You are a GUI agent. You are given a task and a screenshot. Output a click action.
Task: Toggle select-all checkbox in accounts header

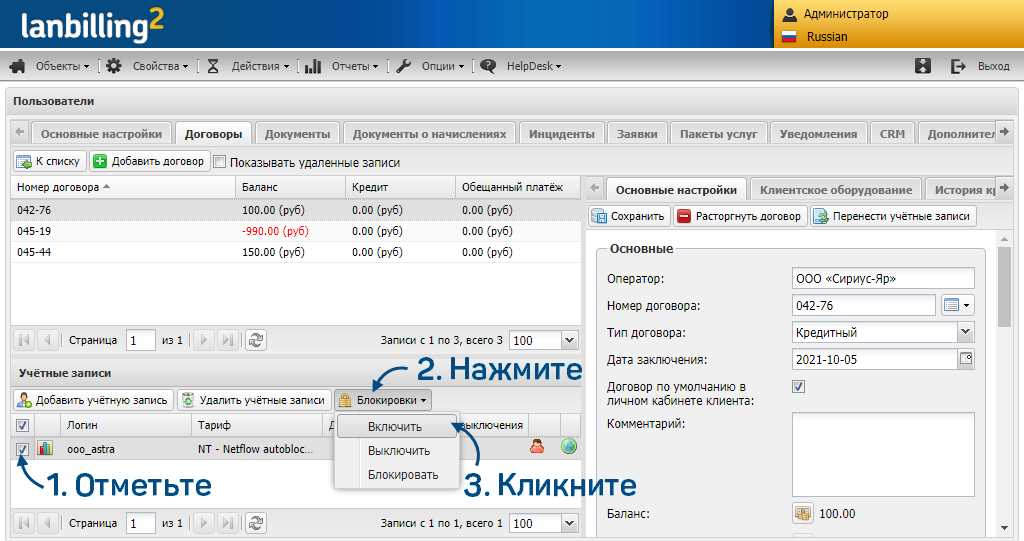coord(22,425)
